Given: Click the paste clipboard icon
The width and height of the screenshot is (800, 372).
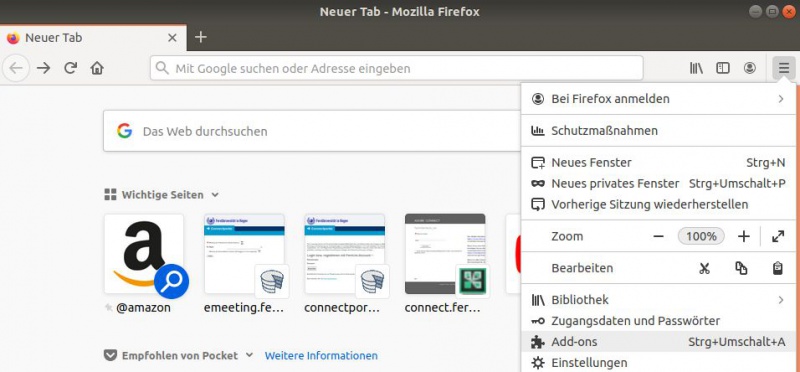Looking at the screenshot, I should click(778, 268).
